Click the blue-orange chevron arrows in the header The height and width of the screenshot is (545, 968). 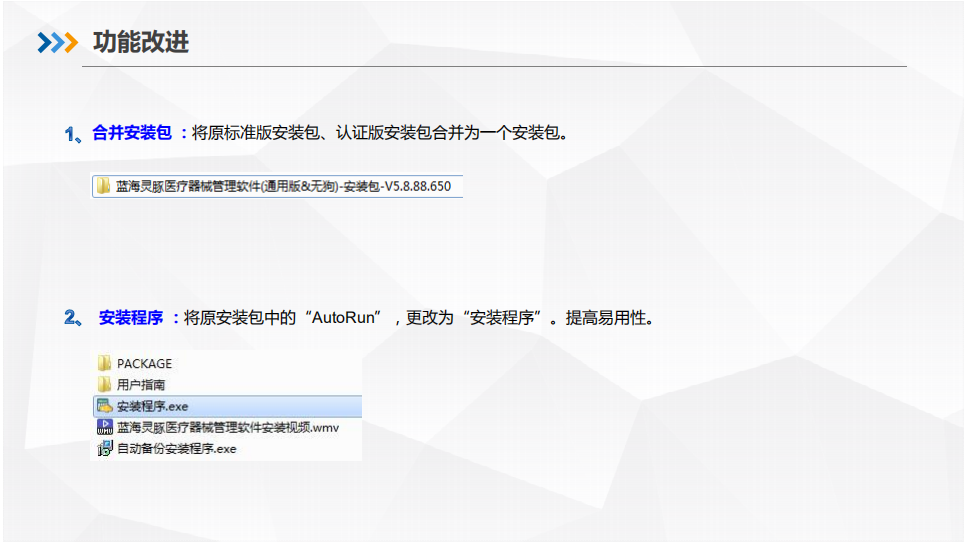[x=57, y=42]
